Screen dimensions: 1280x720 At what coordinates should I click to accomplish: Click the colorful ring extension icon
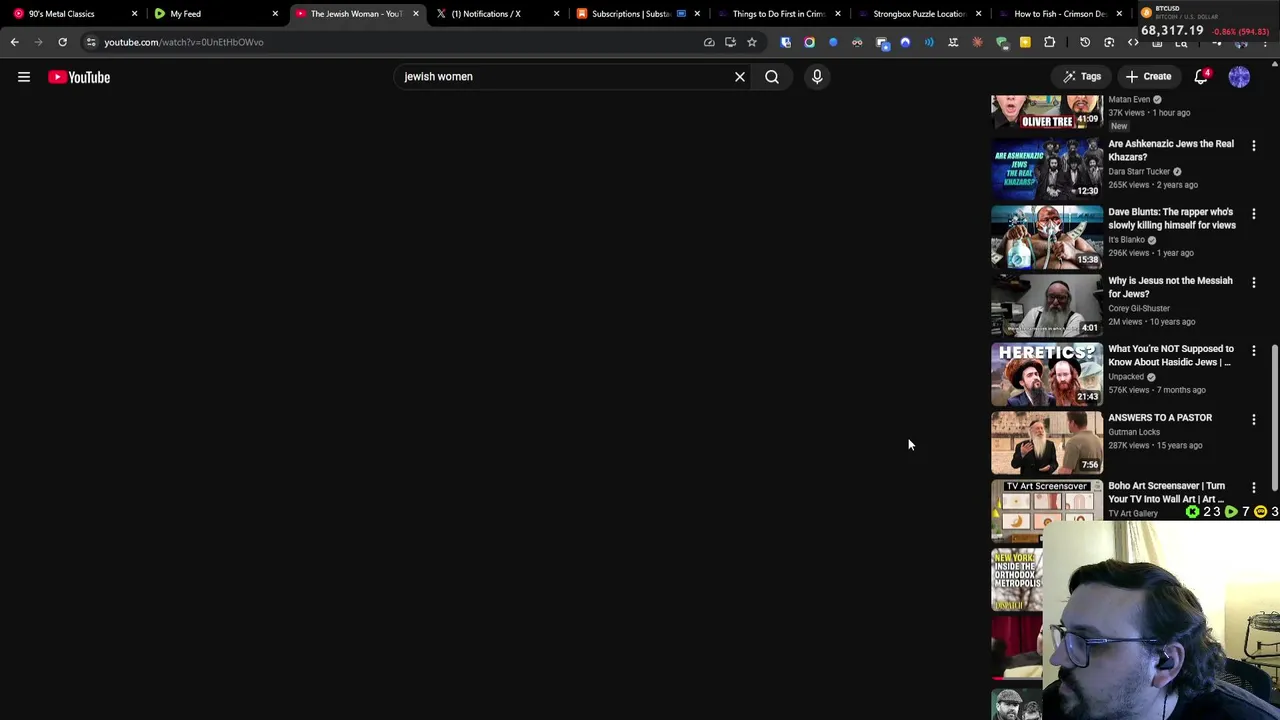click(x=809, y=42)
